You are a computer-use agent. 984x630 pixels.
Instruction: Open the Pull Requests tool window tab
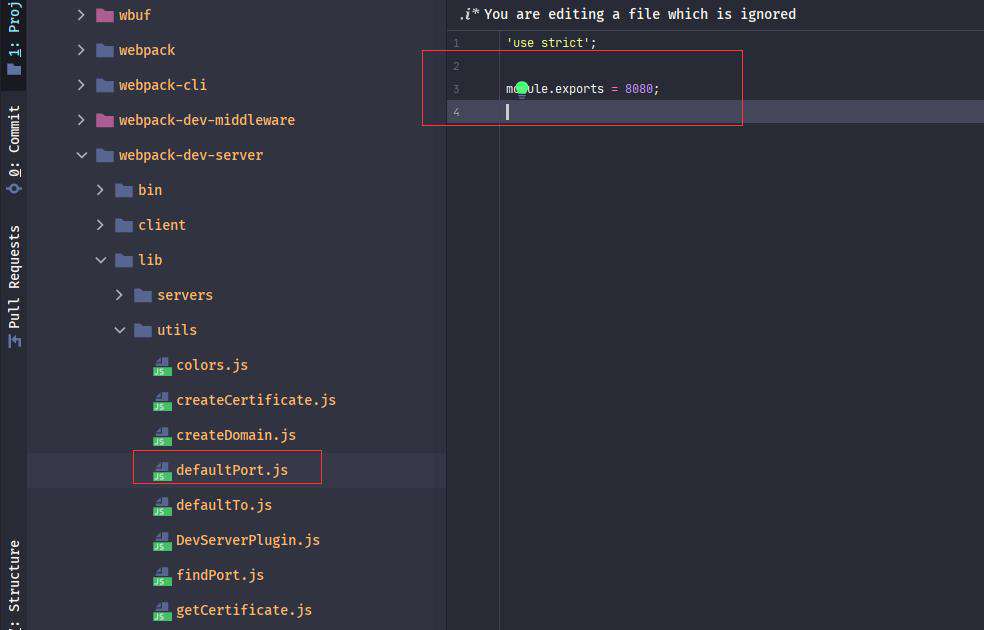(x=14, y=286)
